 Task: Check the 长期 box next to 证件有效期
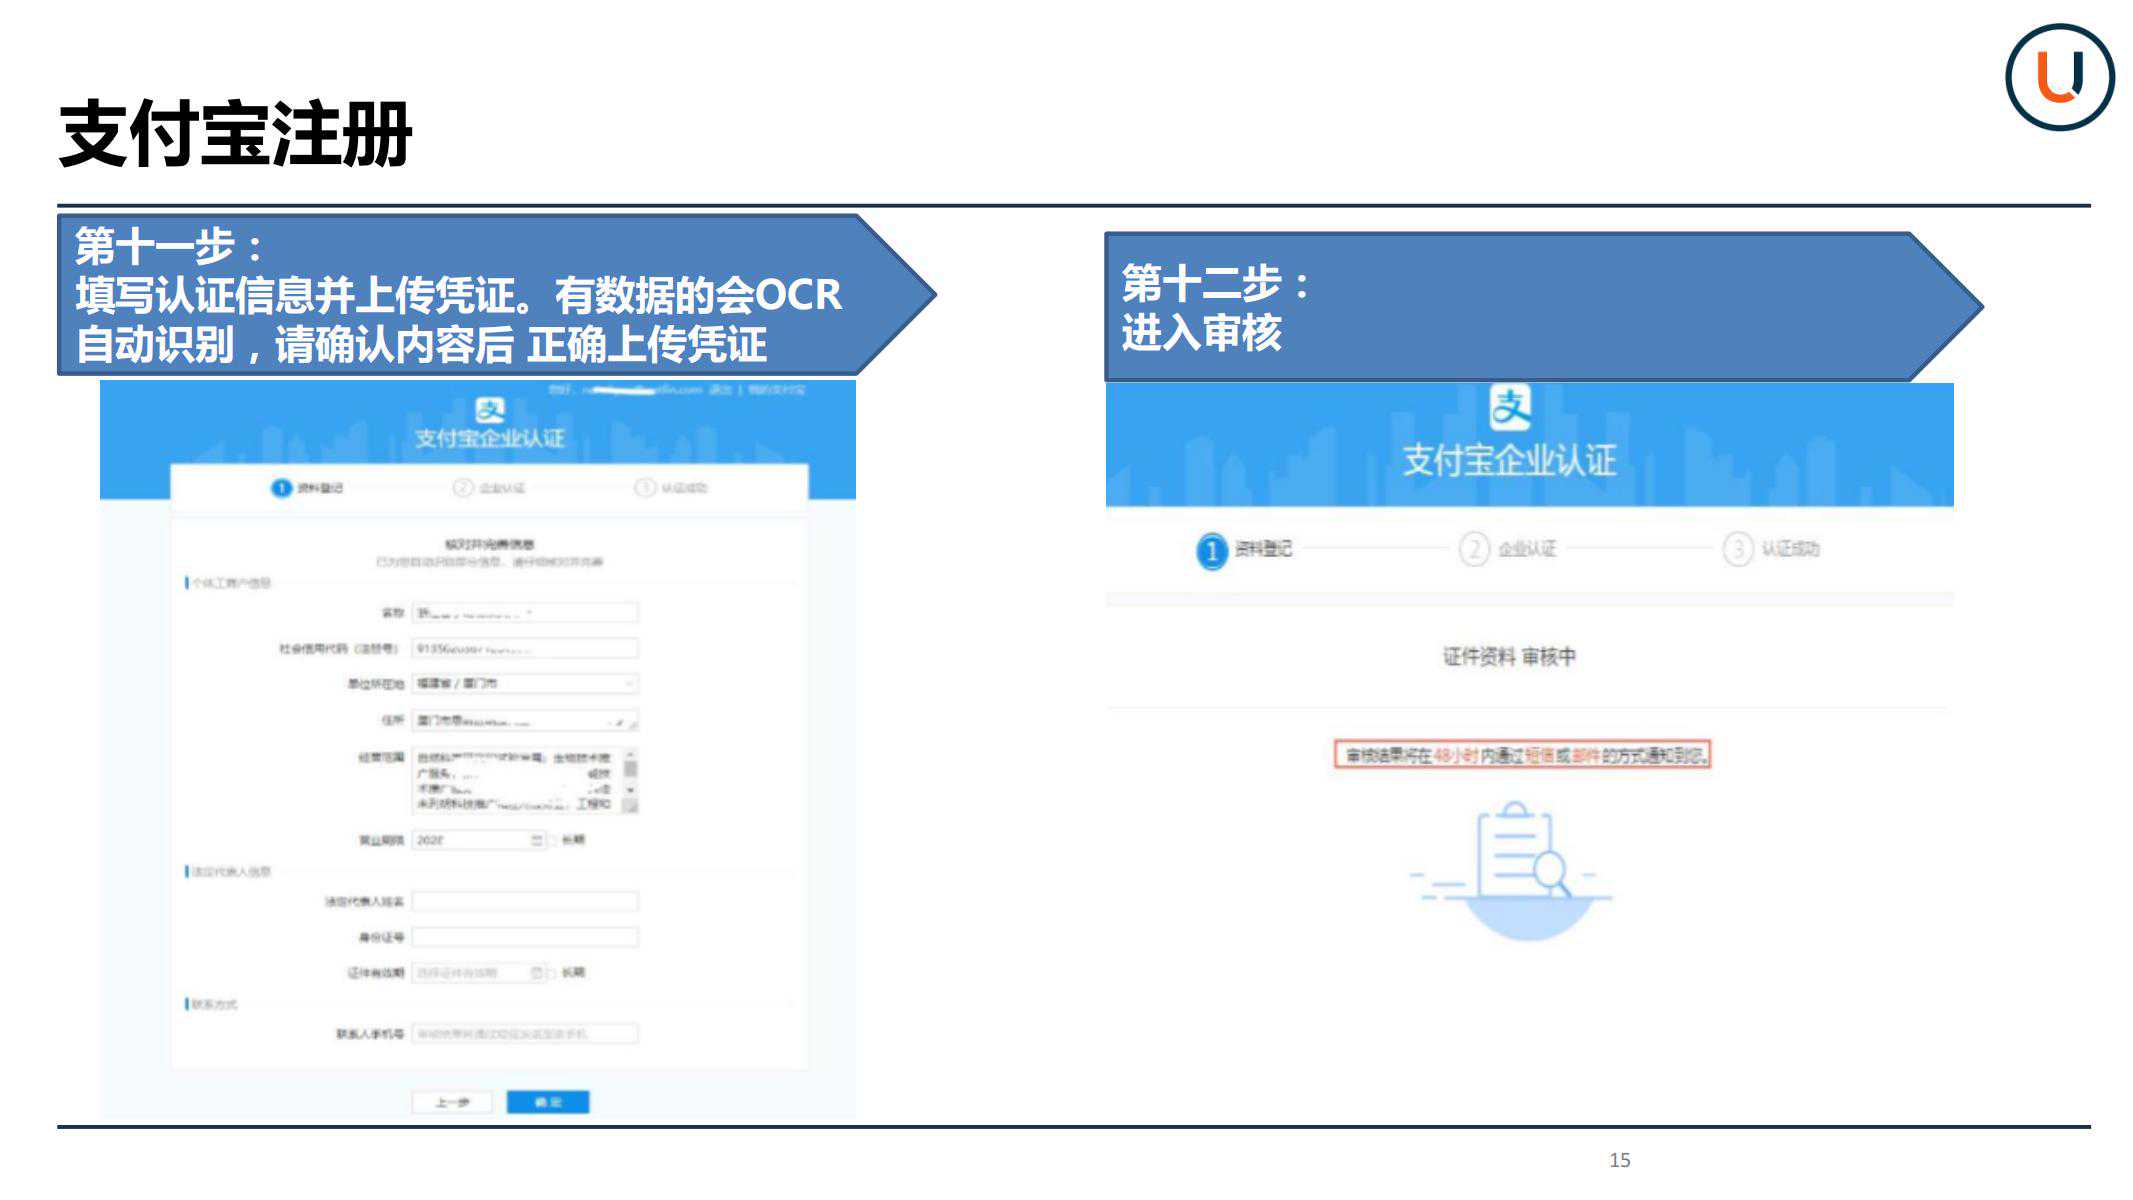[552, 972]
